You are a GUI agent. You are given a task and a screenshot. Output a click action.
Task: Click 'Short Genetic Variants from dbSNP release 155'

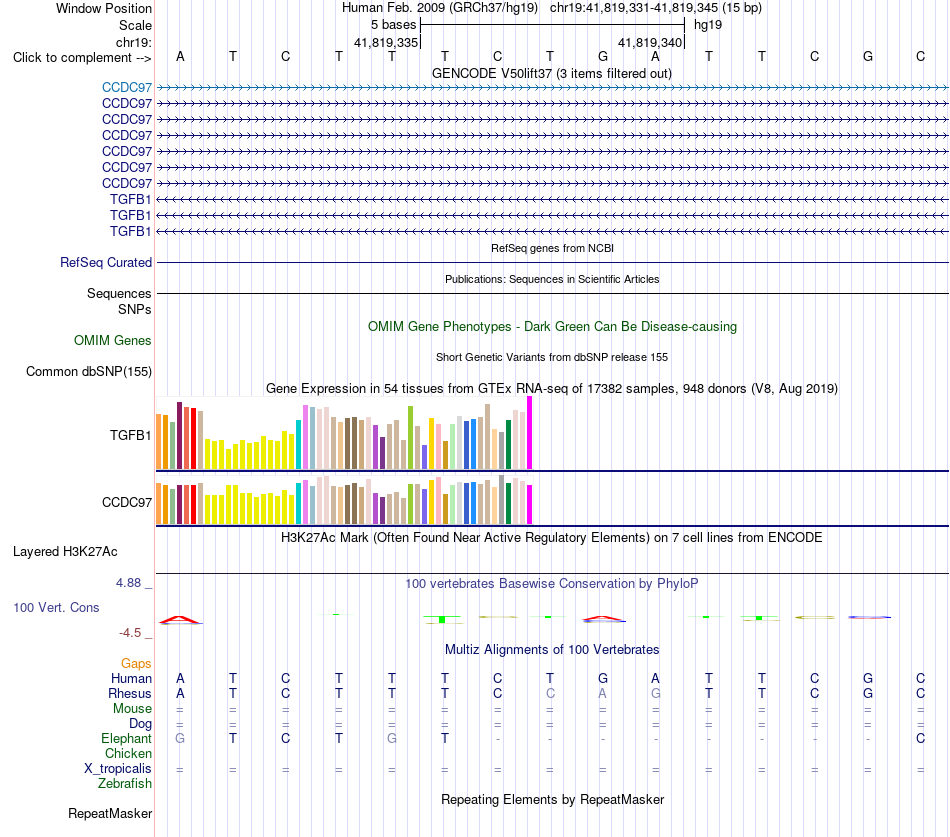[x=552, y=358]
